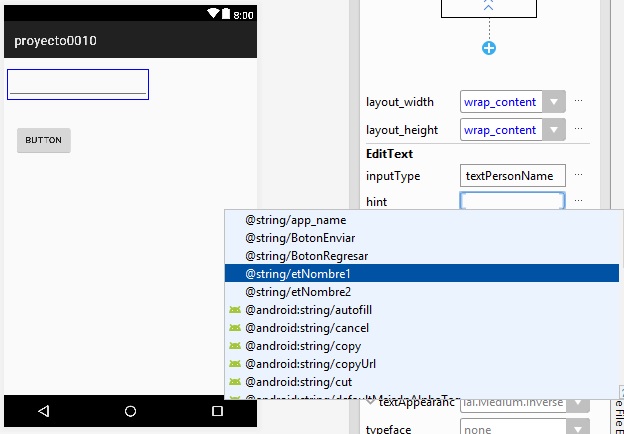
Task: Click the blue plus constraint handle
Action: (x=489, y=48)
